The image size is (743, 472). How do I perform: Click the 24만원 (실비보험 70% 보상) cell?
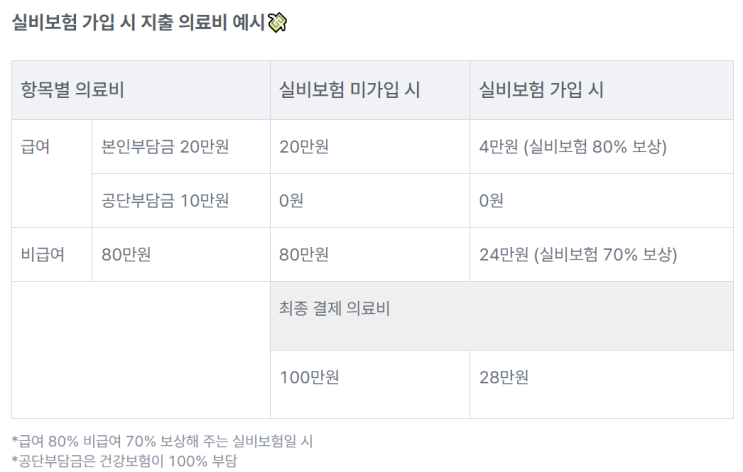click(601, 254)
